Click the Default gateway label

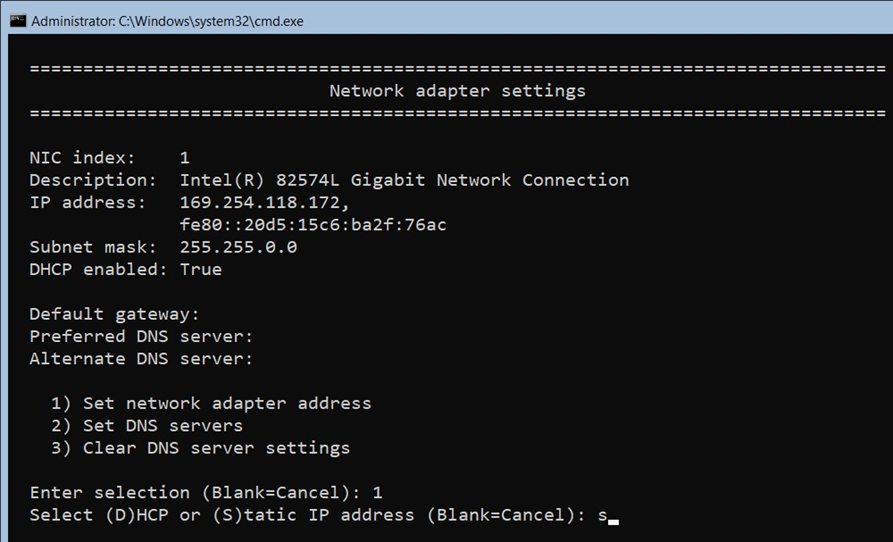(114, 314)
